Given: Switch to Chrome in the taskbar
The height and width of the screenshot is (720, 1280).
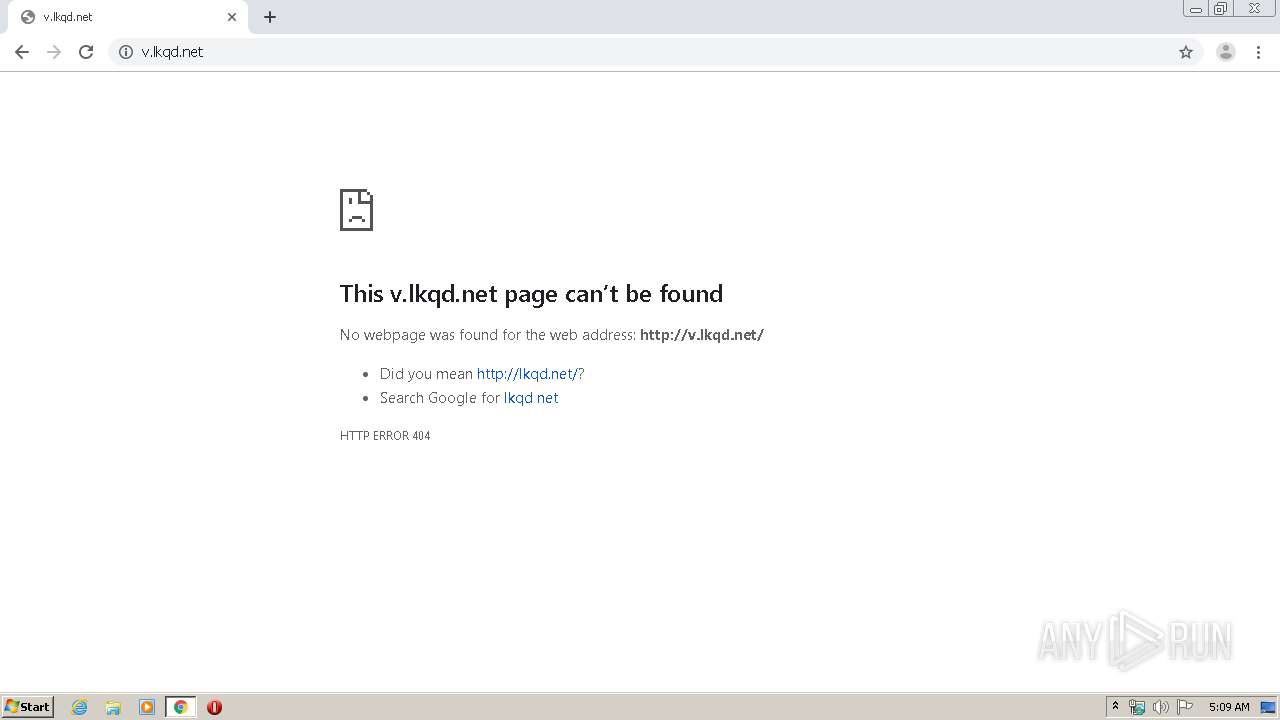Looking at the screenshot, I should (x=180, y=707).
